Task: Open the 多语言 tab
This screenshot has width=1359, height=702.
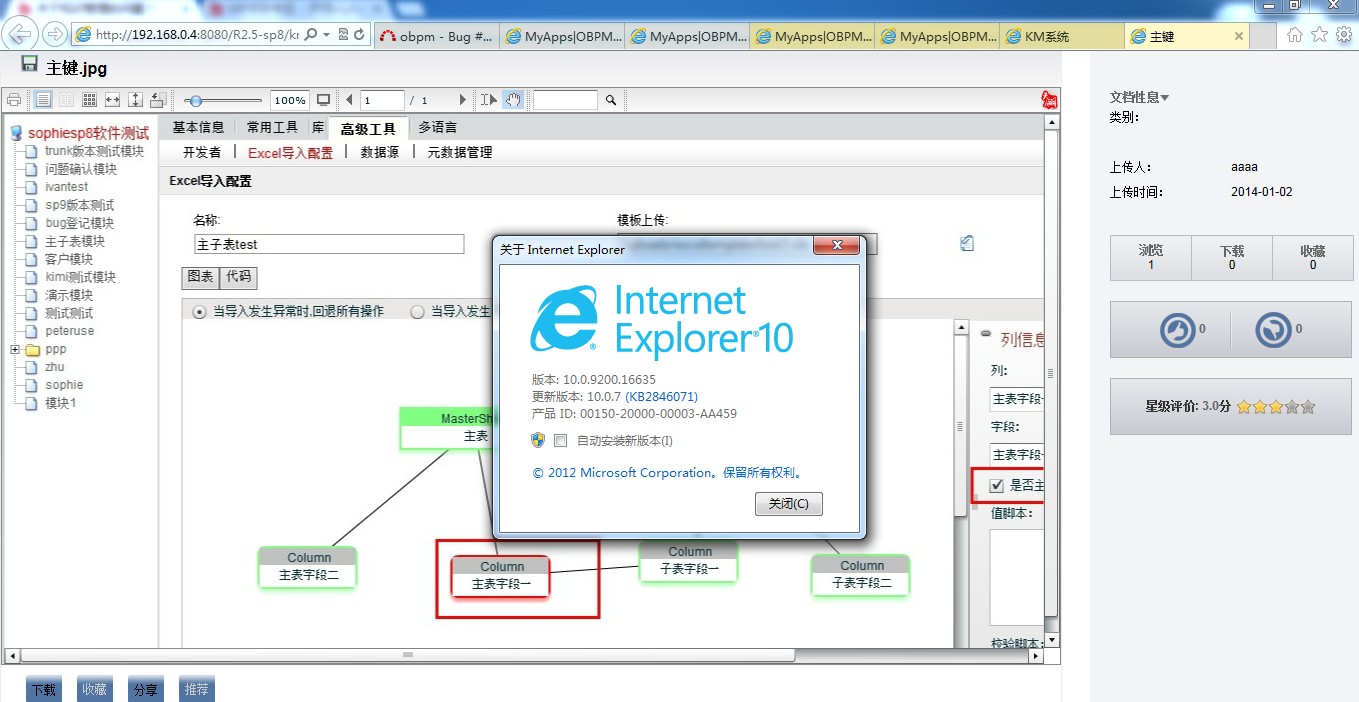Action: [x=438, y=127]
